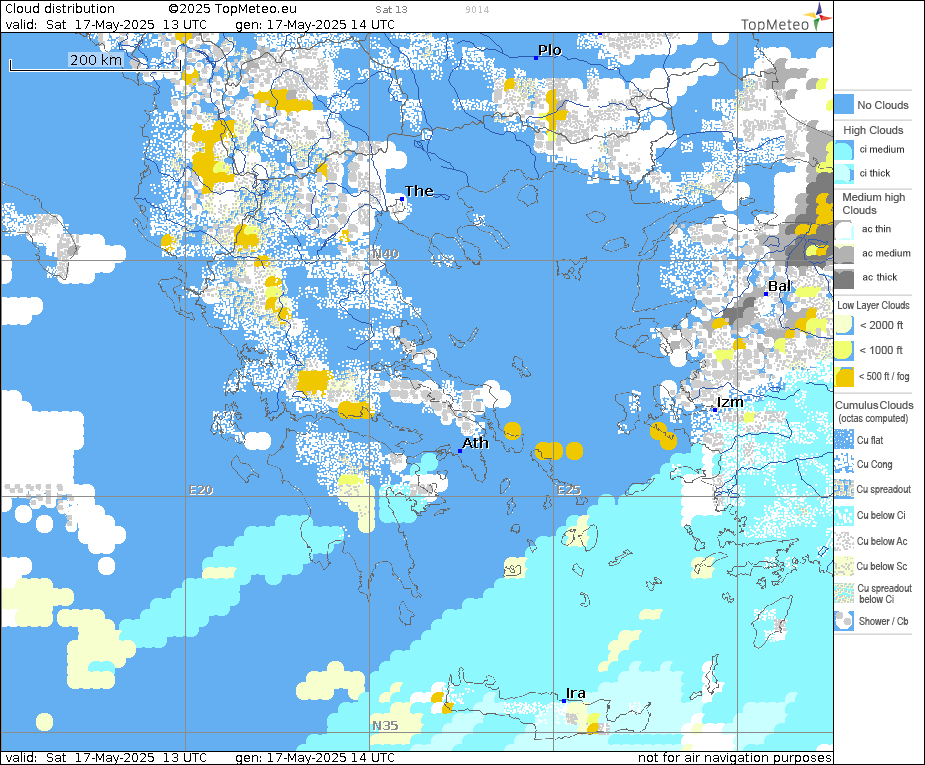Click the ac thick legend label text
This screenshot has height=765, width=925.
pos(880,277)
